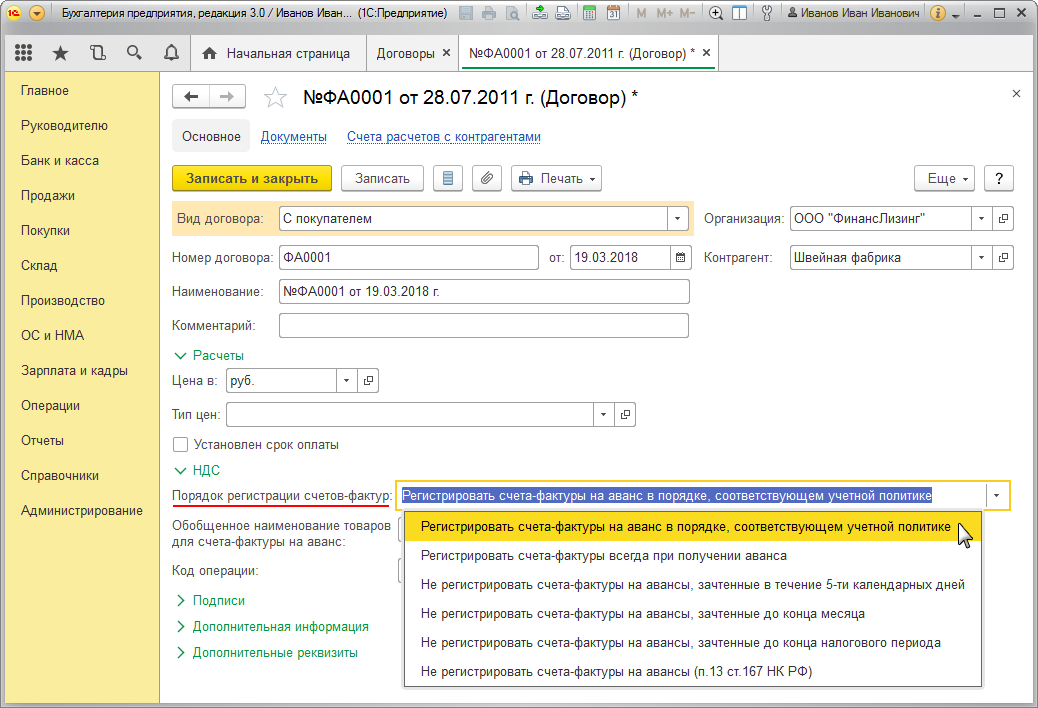Click the 1C main menu dropdown button

(x=37, y=13)
